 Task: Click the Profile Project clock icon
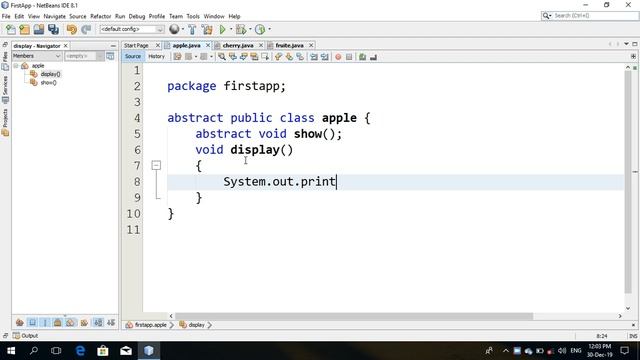pos(260,29)
